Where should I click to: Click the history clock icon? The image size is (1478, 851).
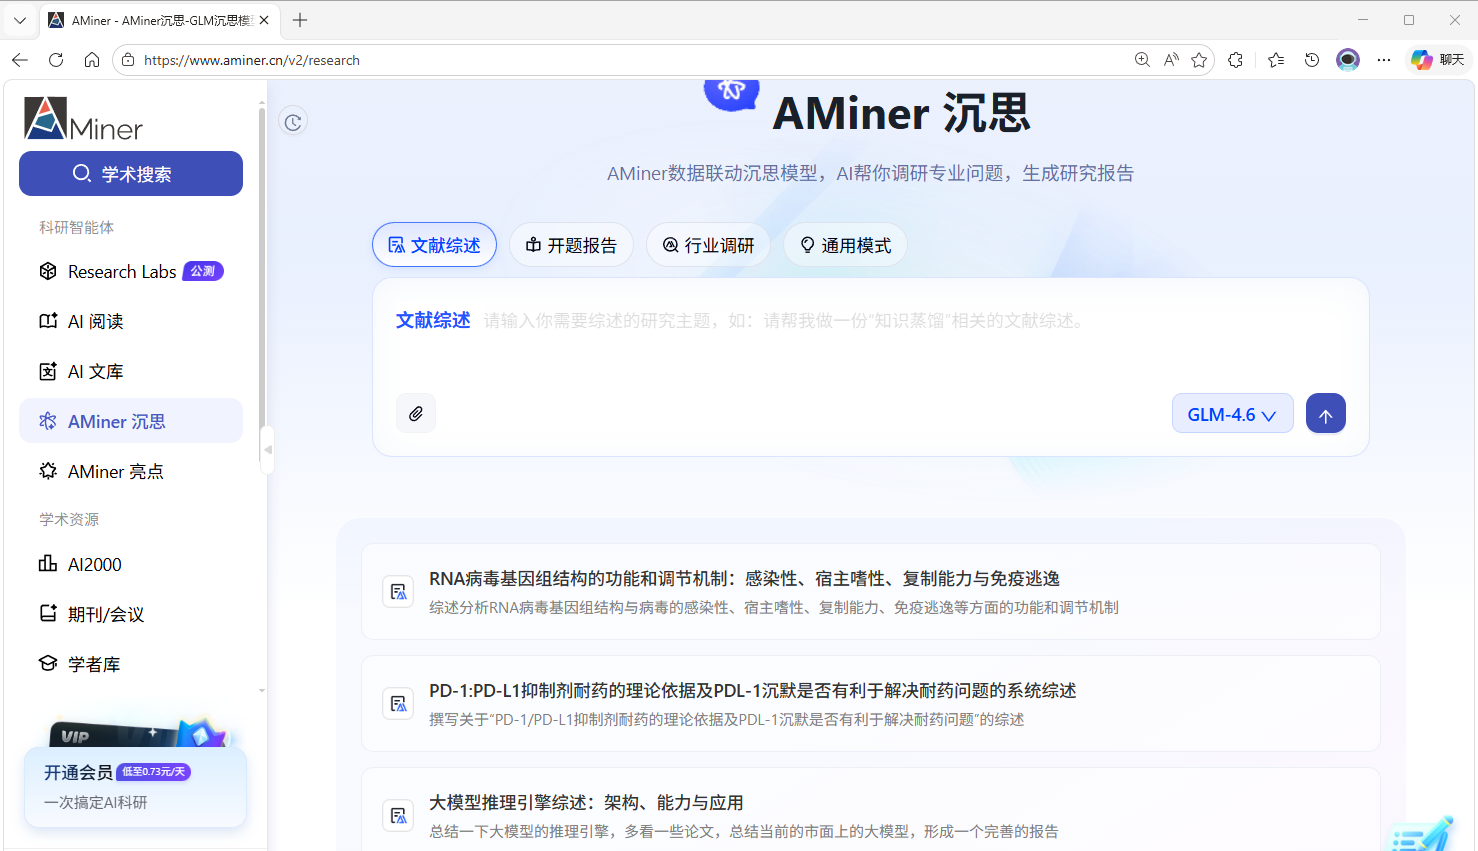point(293,122)
